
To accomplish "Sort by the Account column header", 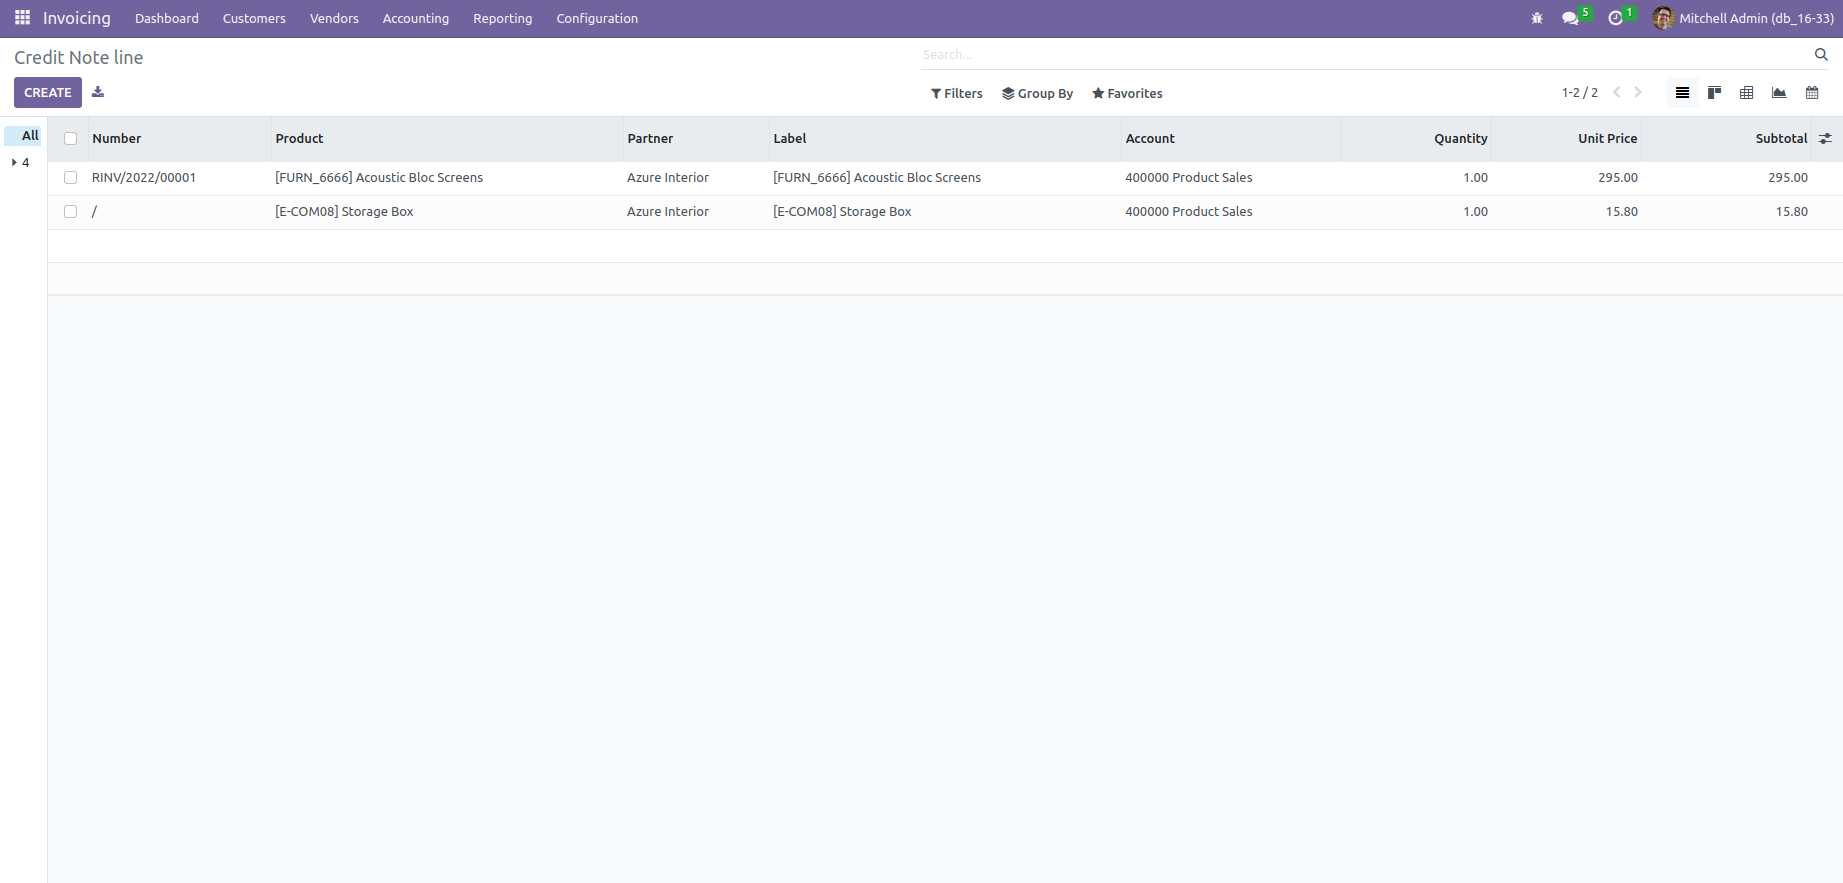I will coord(1150,139).
